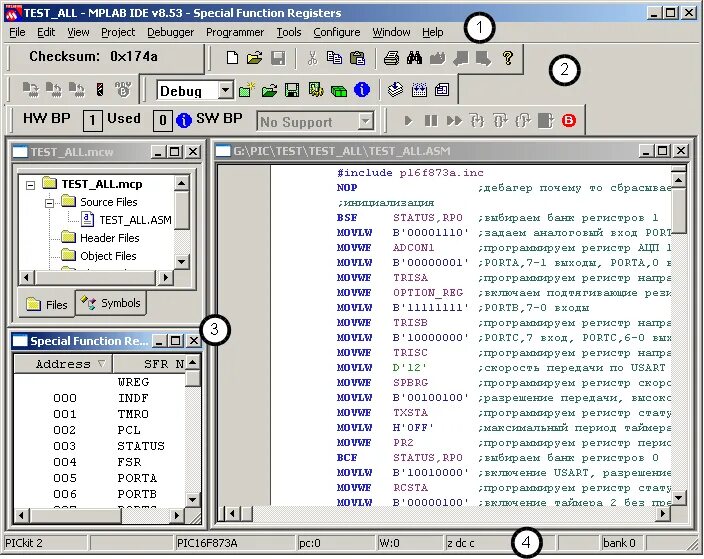Click the Print icon
This screenshot has width=704, height=559.
click(x=392, y=58)
